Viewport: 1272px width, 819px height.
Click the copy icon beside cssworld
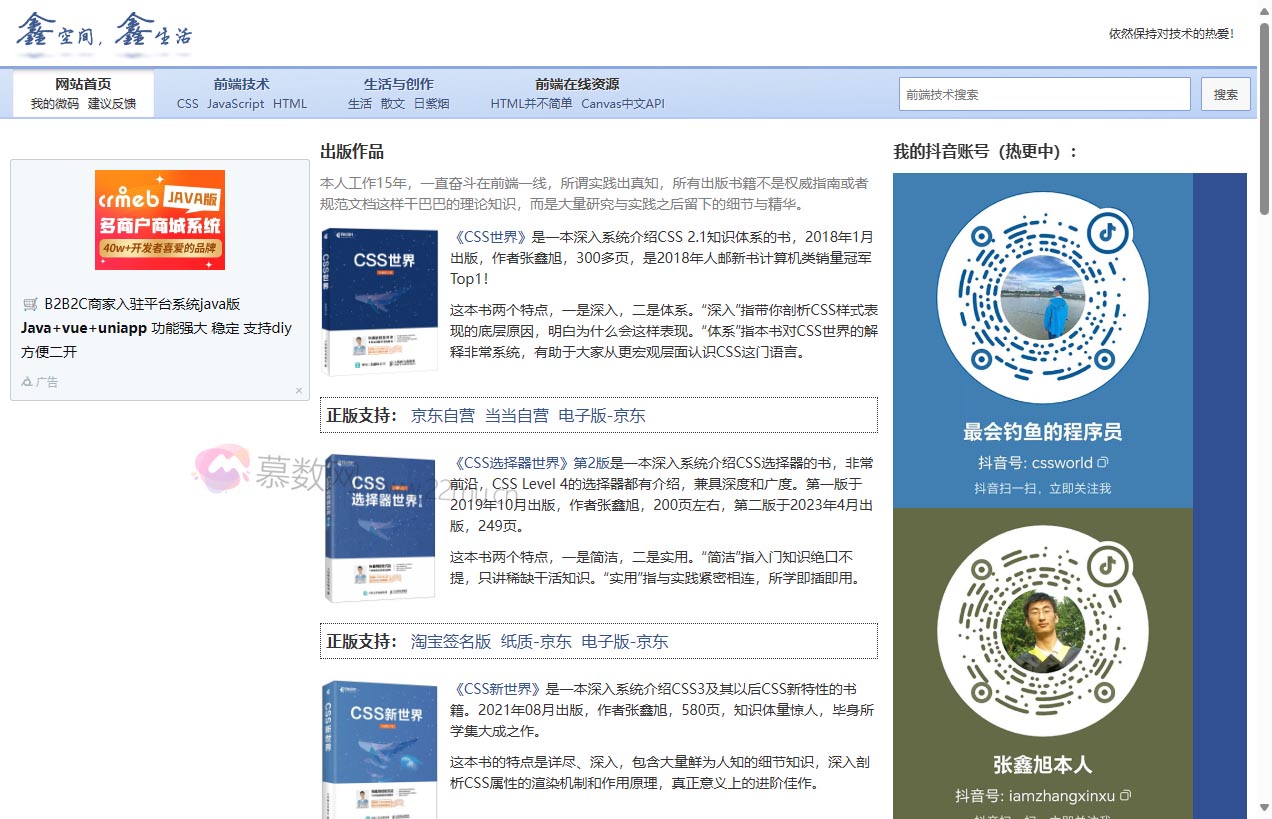[1103, 463]
